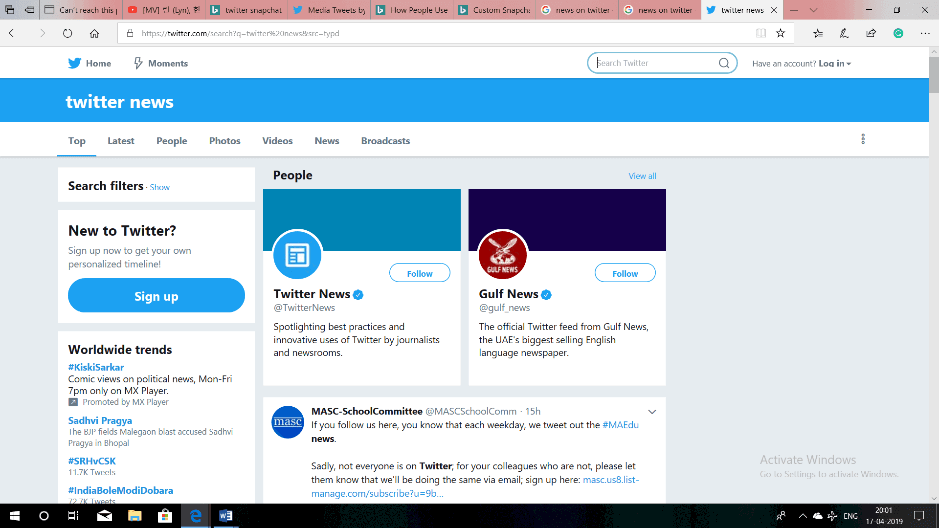Switch to the People tab
Image resolution: width=939 pixels, height=528 pixels.
pyautogui.click(x=172, y=141)
